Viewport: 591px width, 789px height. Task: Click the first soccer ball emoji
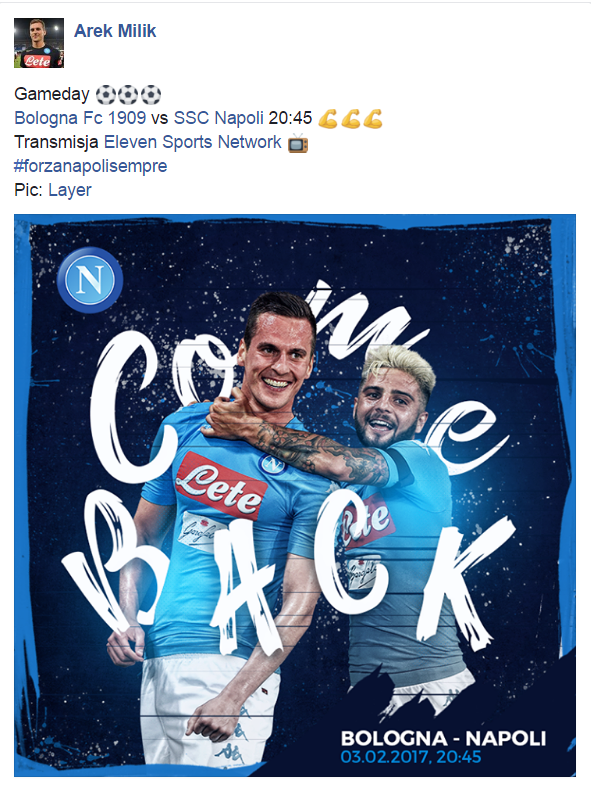pyautogui.click(x=105, y=95)
